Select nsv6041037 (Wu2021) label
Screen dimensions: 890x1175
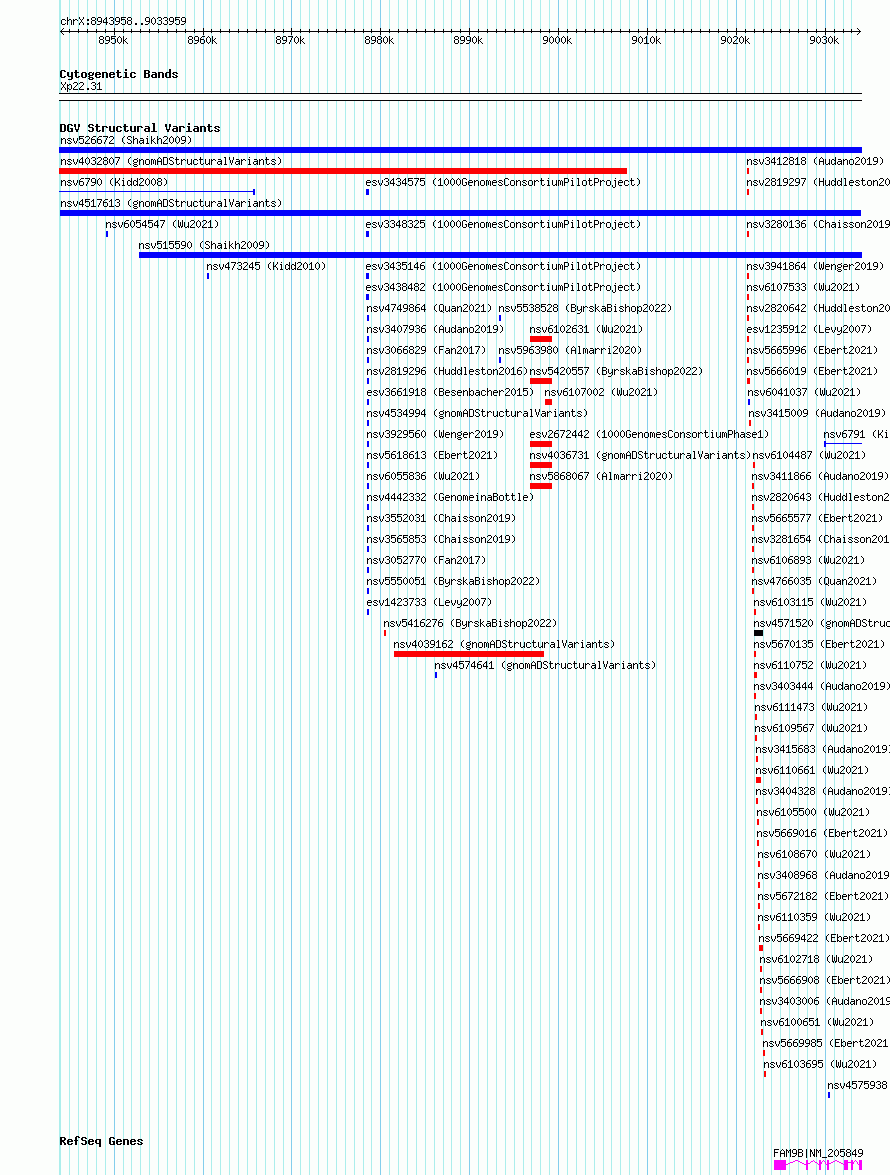tap(805, 392)
